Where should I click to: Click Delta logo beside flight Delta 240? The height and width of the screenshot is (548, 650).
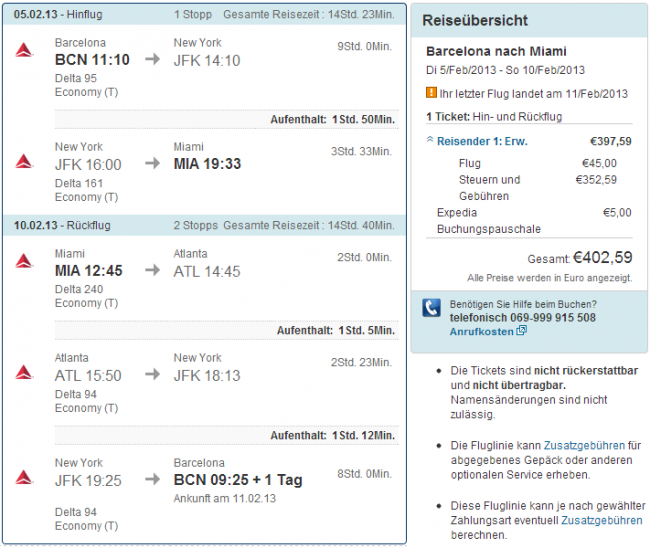pos(26,262)
